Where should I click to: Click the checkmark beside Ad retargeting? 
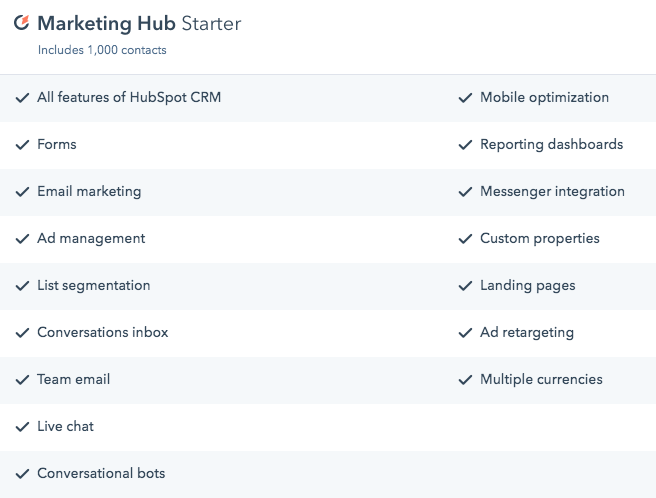coord(465,333)
